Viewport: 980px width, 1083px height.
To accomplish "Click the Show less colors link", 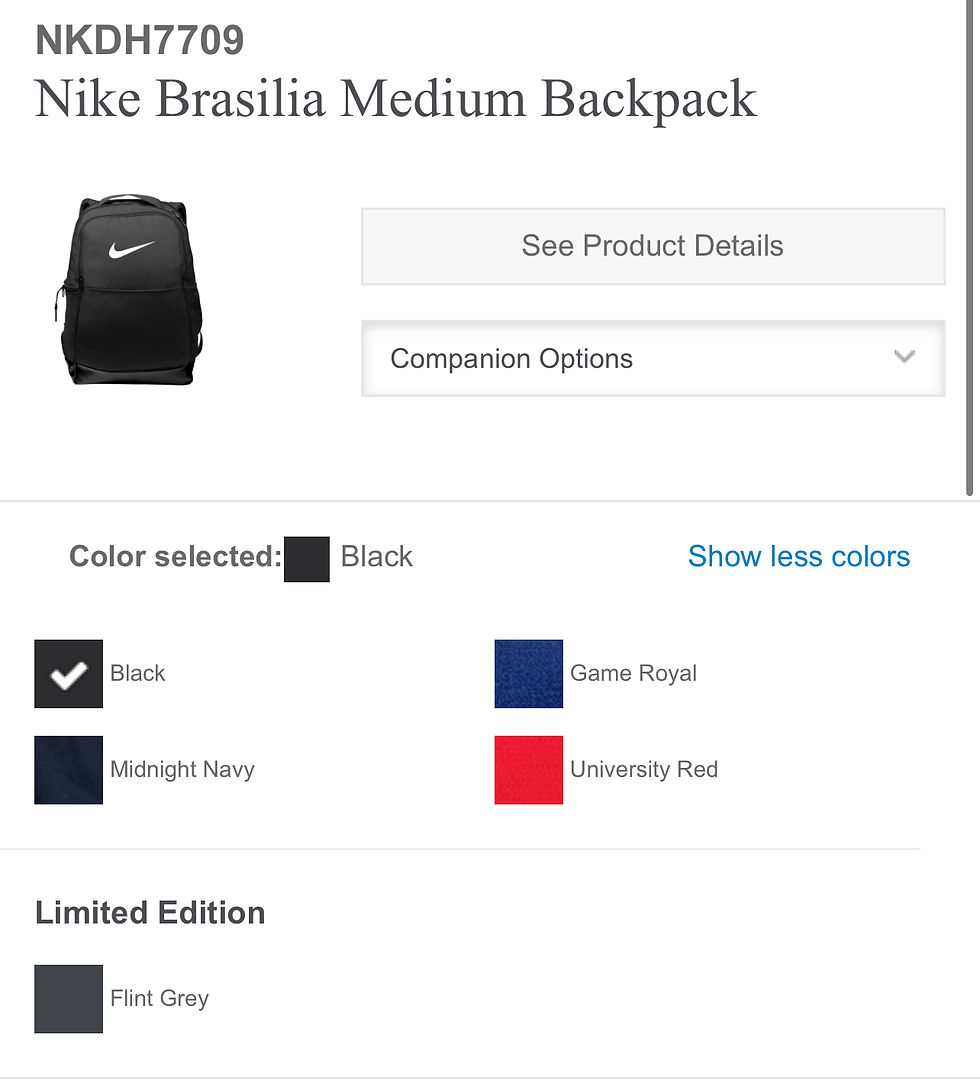I will click(798, 556).
